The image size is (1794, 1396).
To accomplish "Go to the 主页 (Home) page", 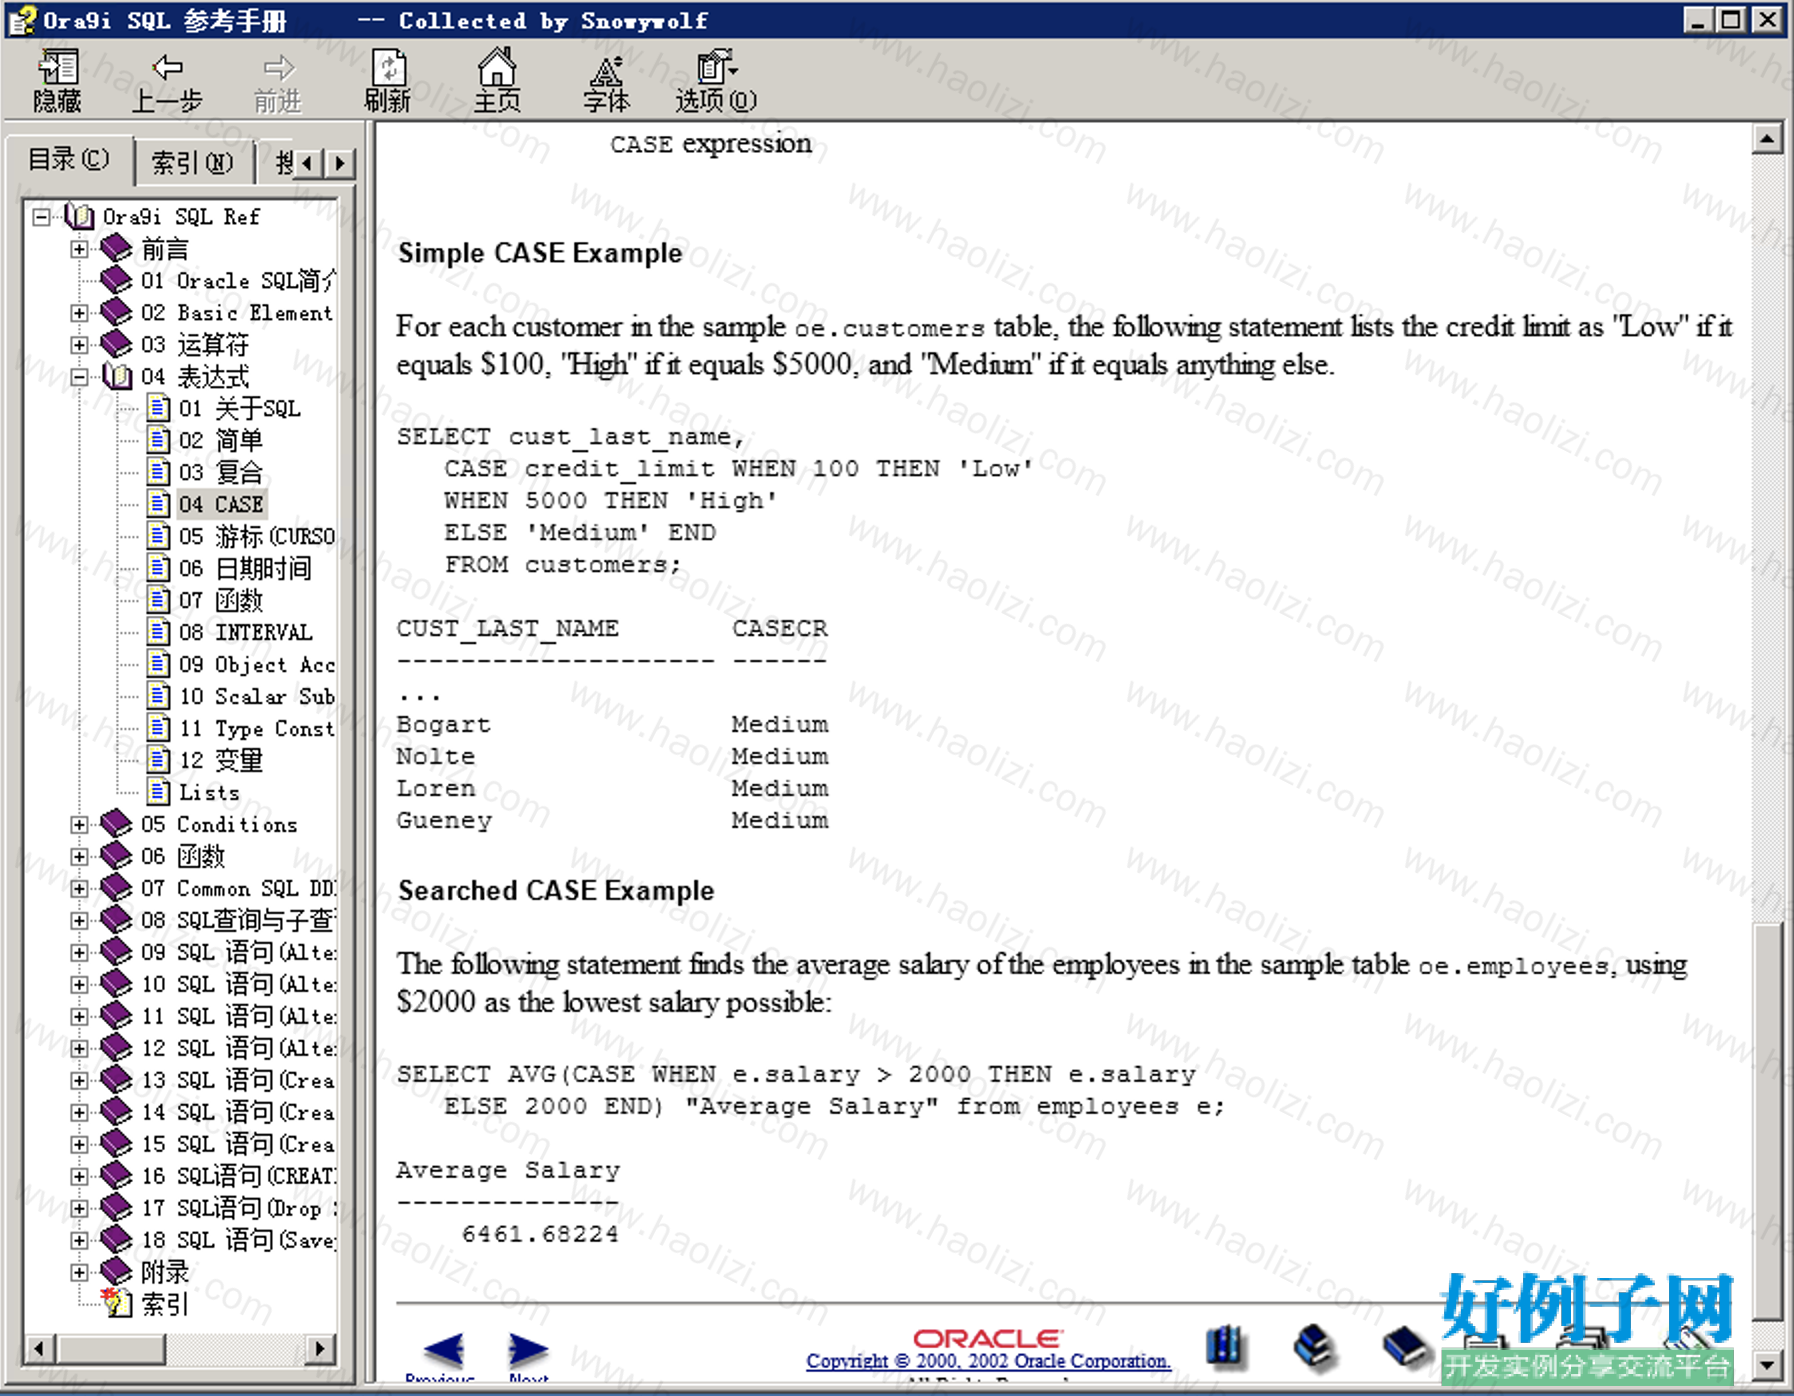I will click(497, 82).
